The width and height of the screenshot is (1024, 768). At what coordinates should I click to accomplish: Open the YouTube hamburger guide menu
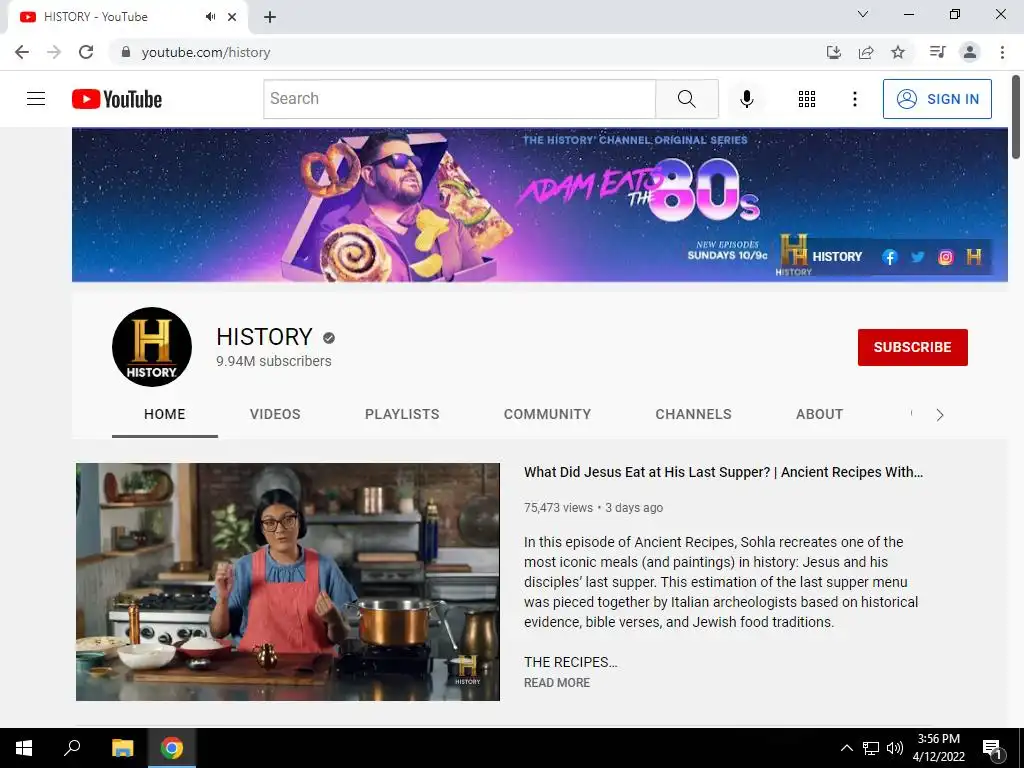pyautogui.click(x=36, y=99)
